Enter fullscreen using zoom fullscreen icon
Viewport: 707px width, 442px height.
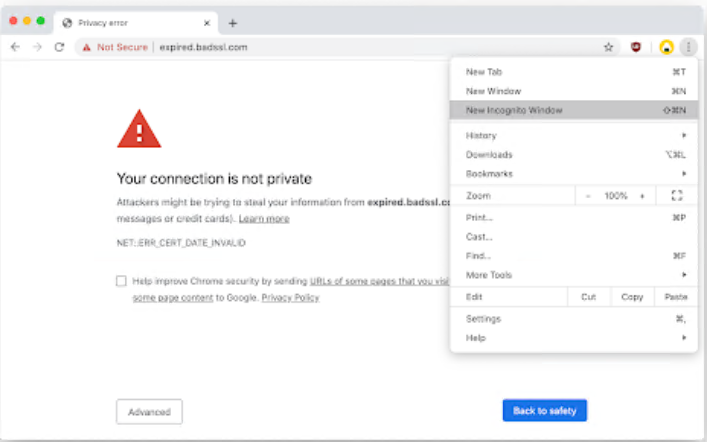676,196
